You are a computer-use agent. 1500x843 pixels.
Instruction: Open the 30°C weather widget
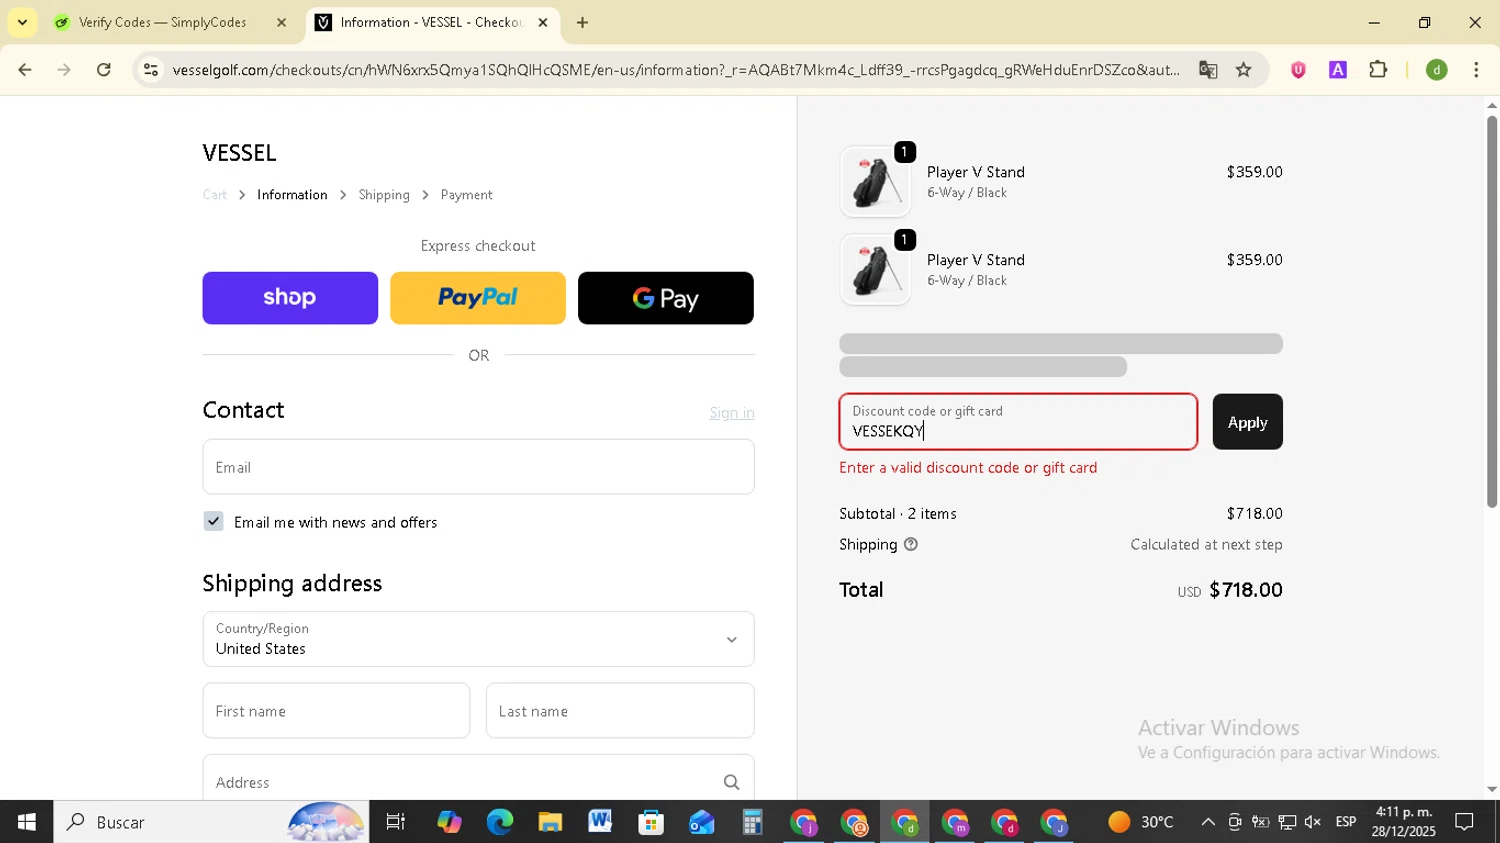tap(1141, 822)
